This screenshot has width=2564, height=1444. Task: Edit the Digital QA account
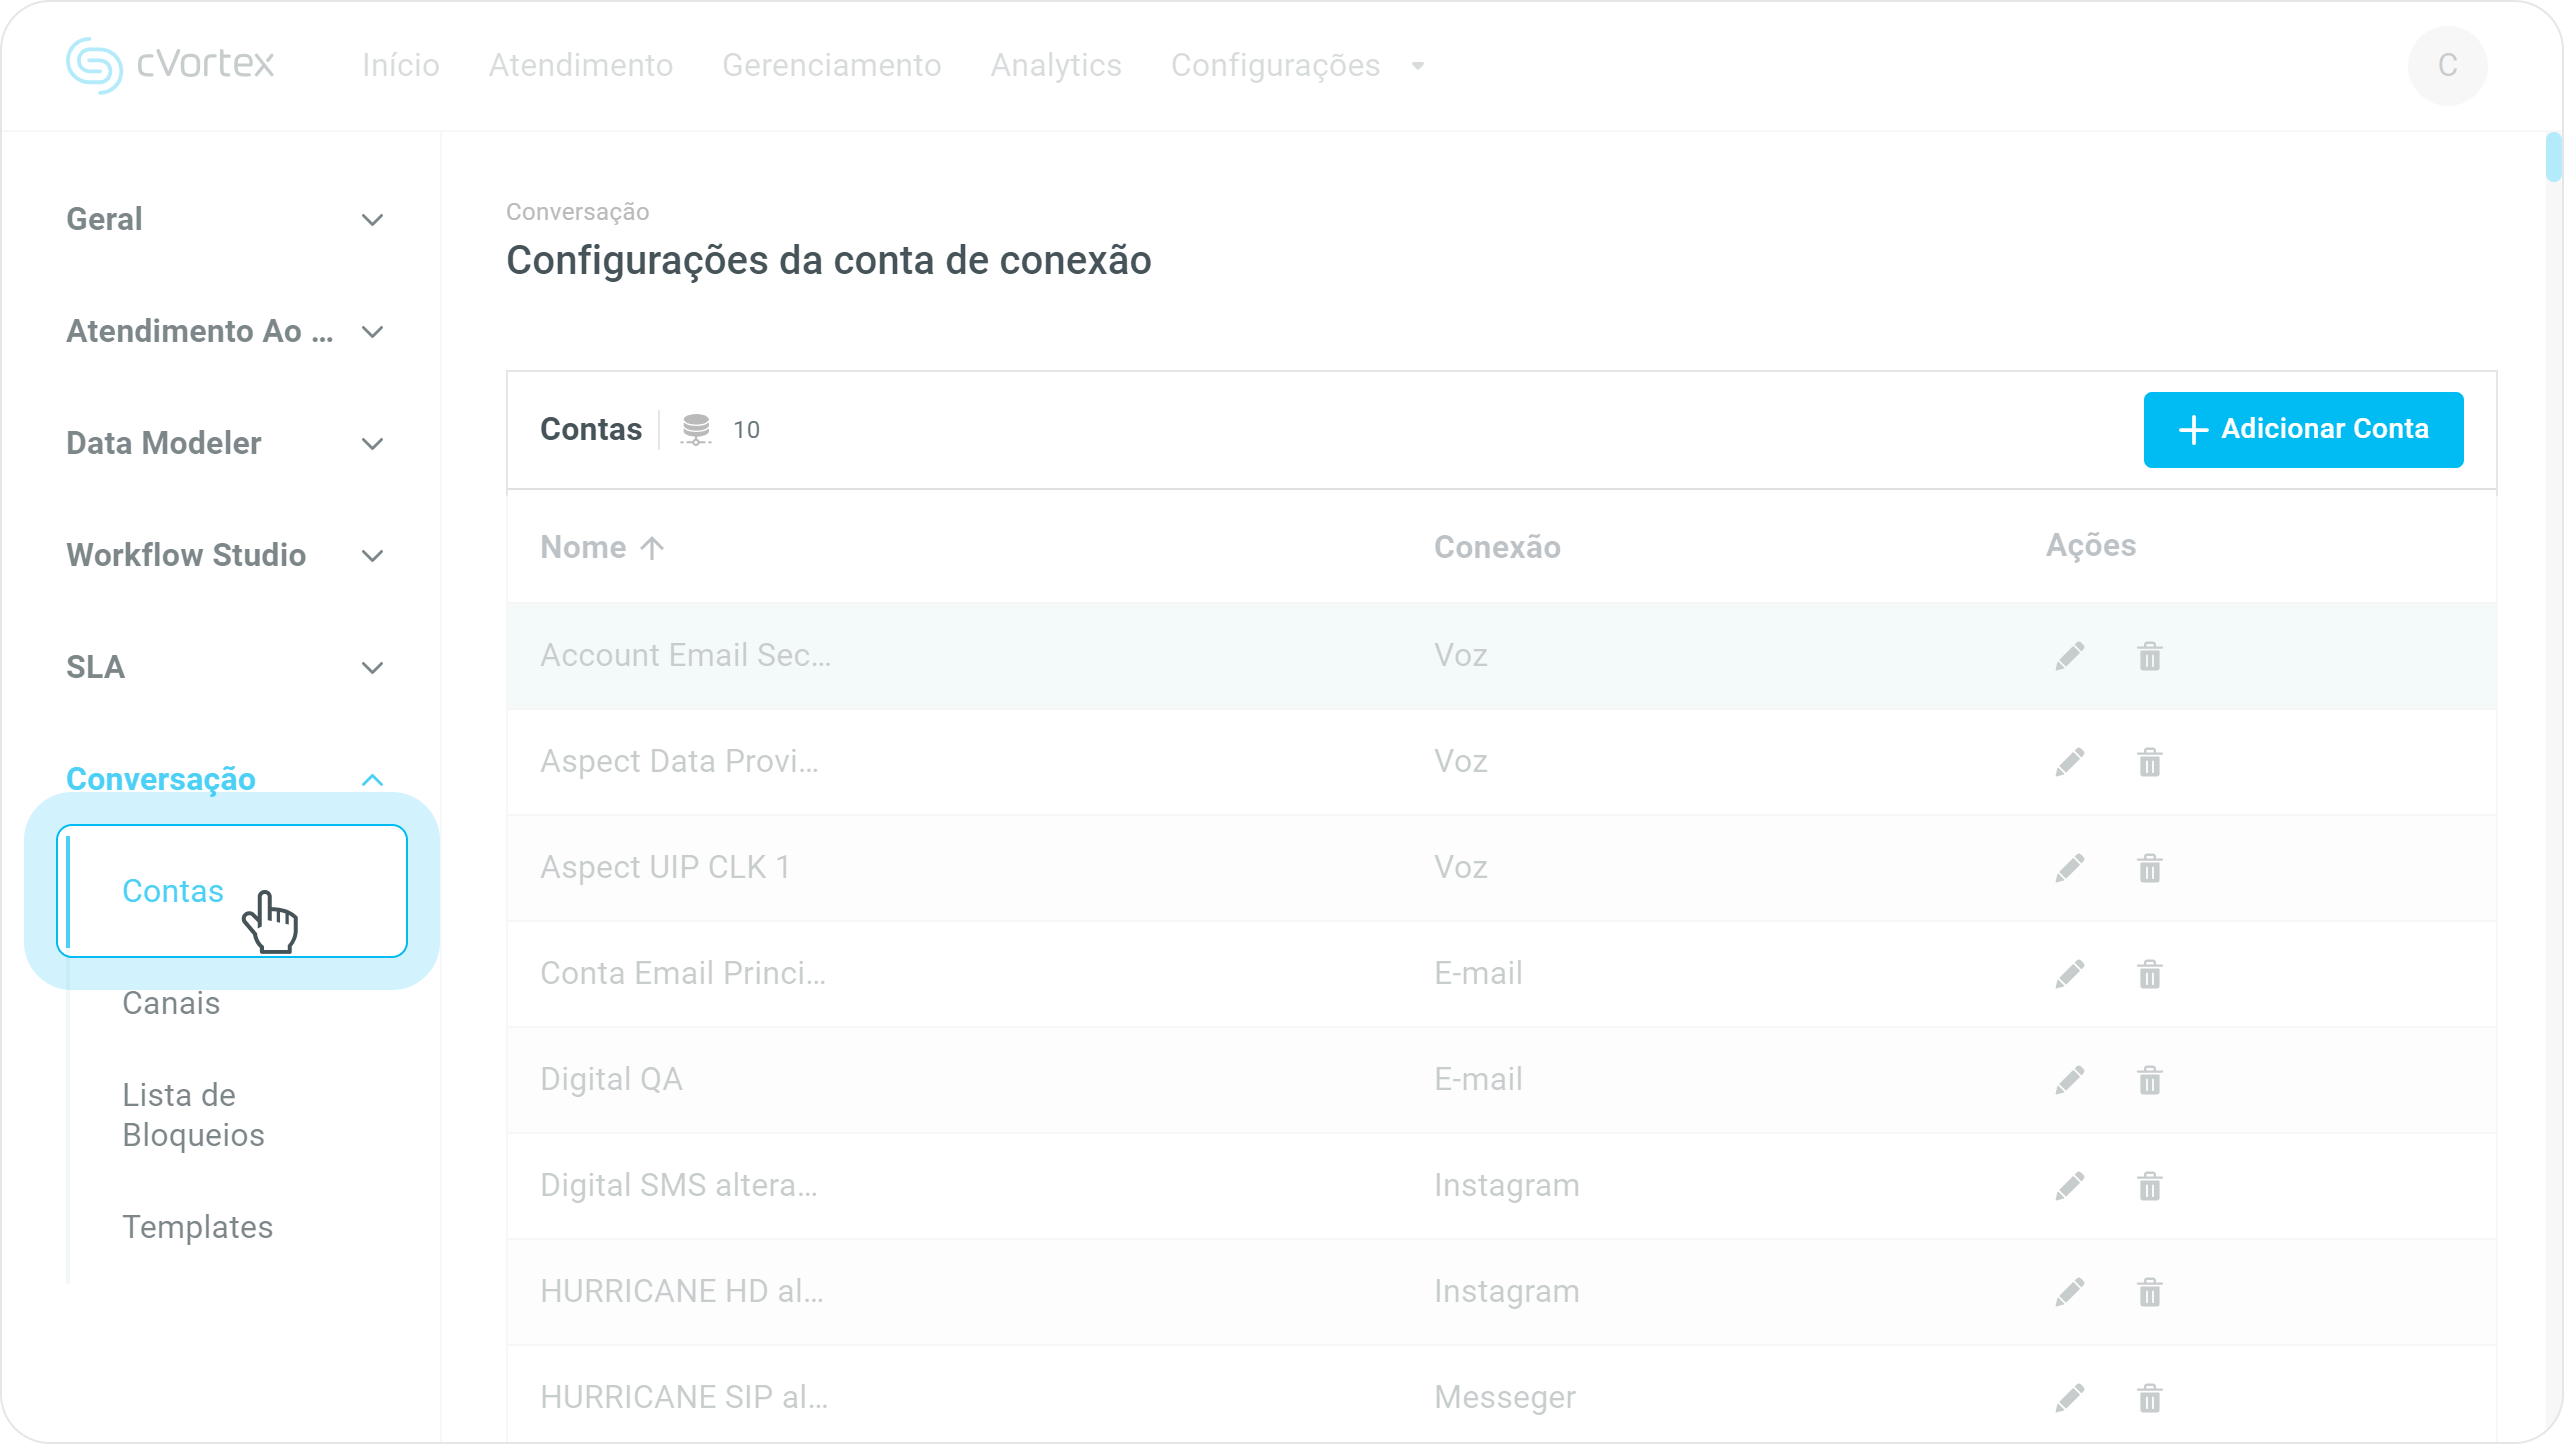pos(2069,1080)
